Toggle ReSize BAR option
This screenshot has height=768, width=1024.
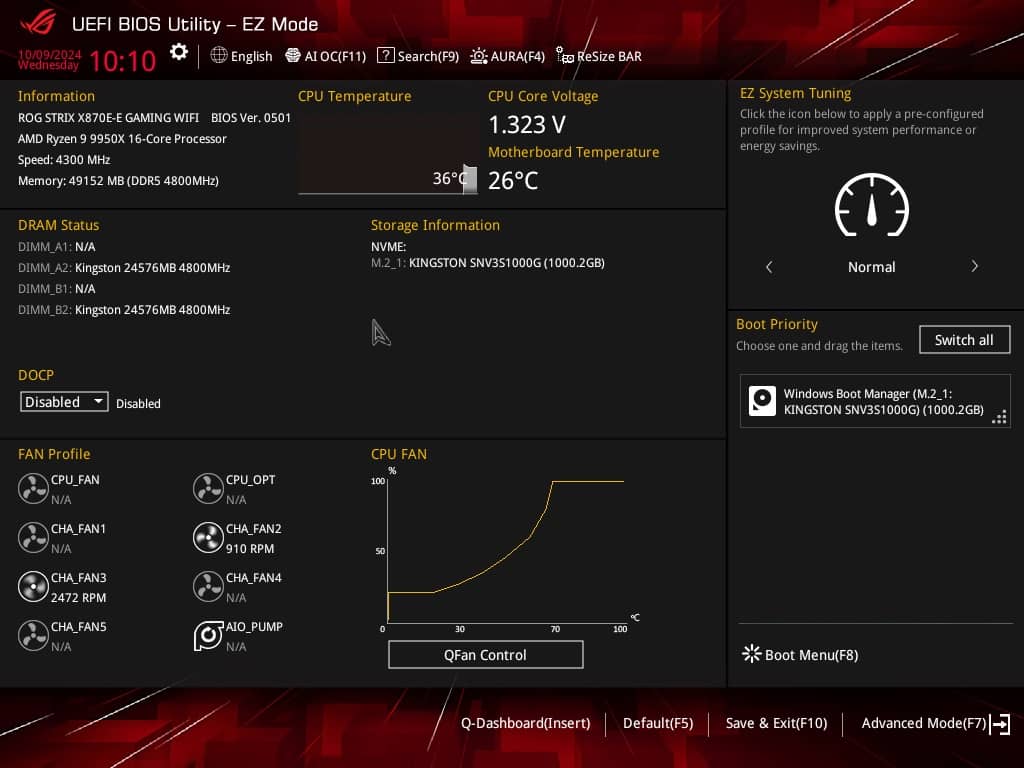pos(599,56)
